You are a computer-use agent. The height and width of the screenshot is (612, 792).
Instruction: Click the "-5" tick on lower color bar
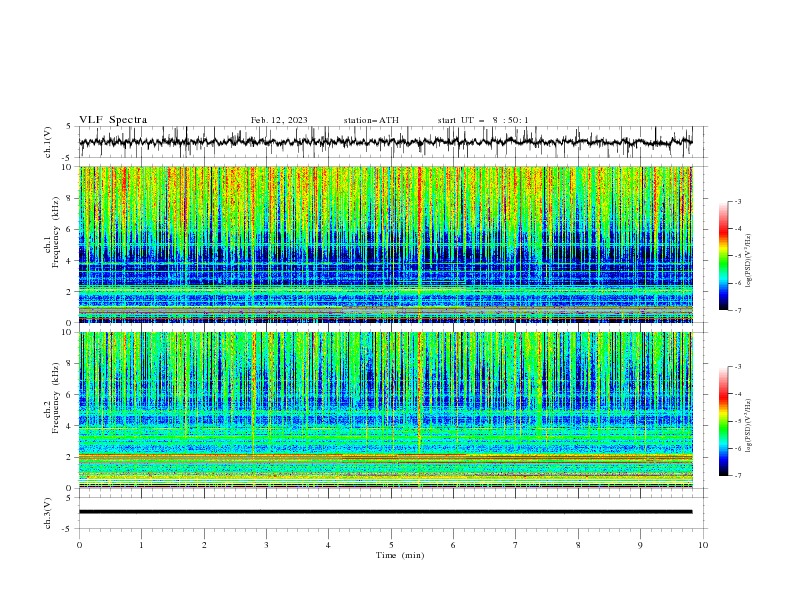coord(738,421)
